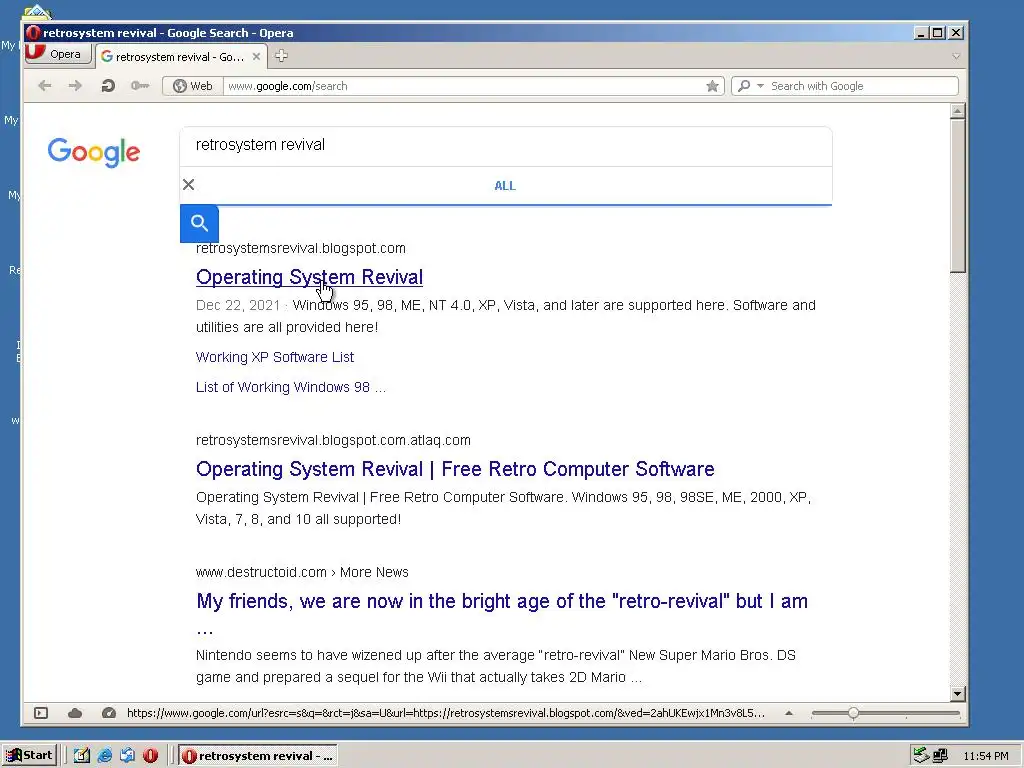
Task: Click the retrosystemsrevival.blogspot.com.atlaq.com URL text
Action: [333, 440]
